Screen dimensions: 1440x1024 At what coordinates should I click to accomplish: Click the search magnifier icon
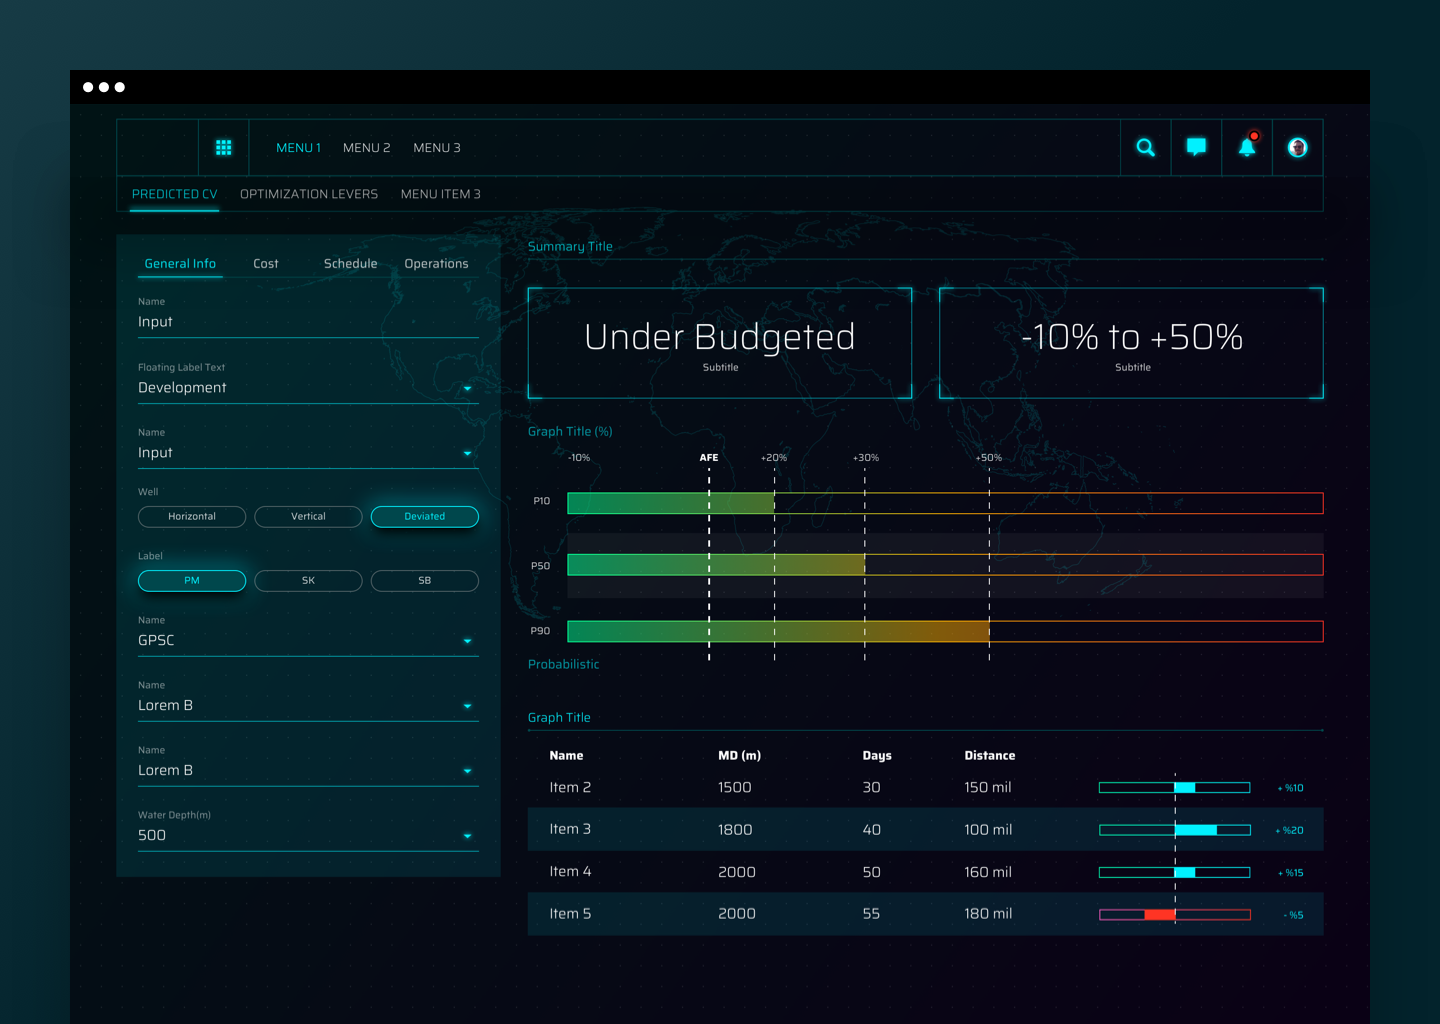point(1146,148)
